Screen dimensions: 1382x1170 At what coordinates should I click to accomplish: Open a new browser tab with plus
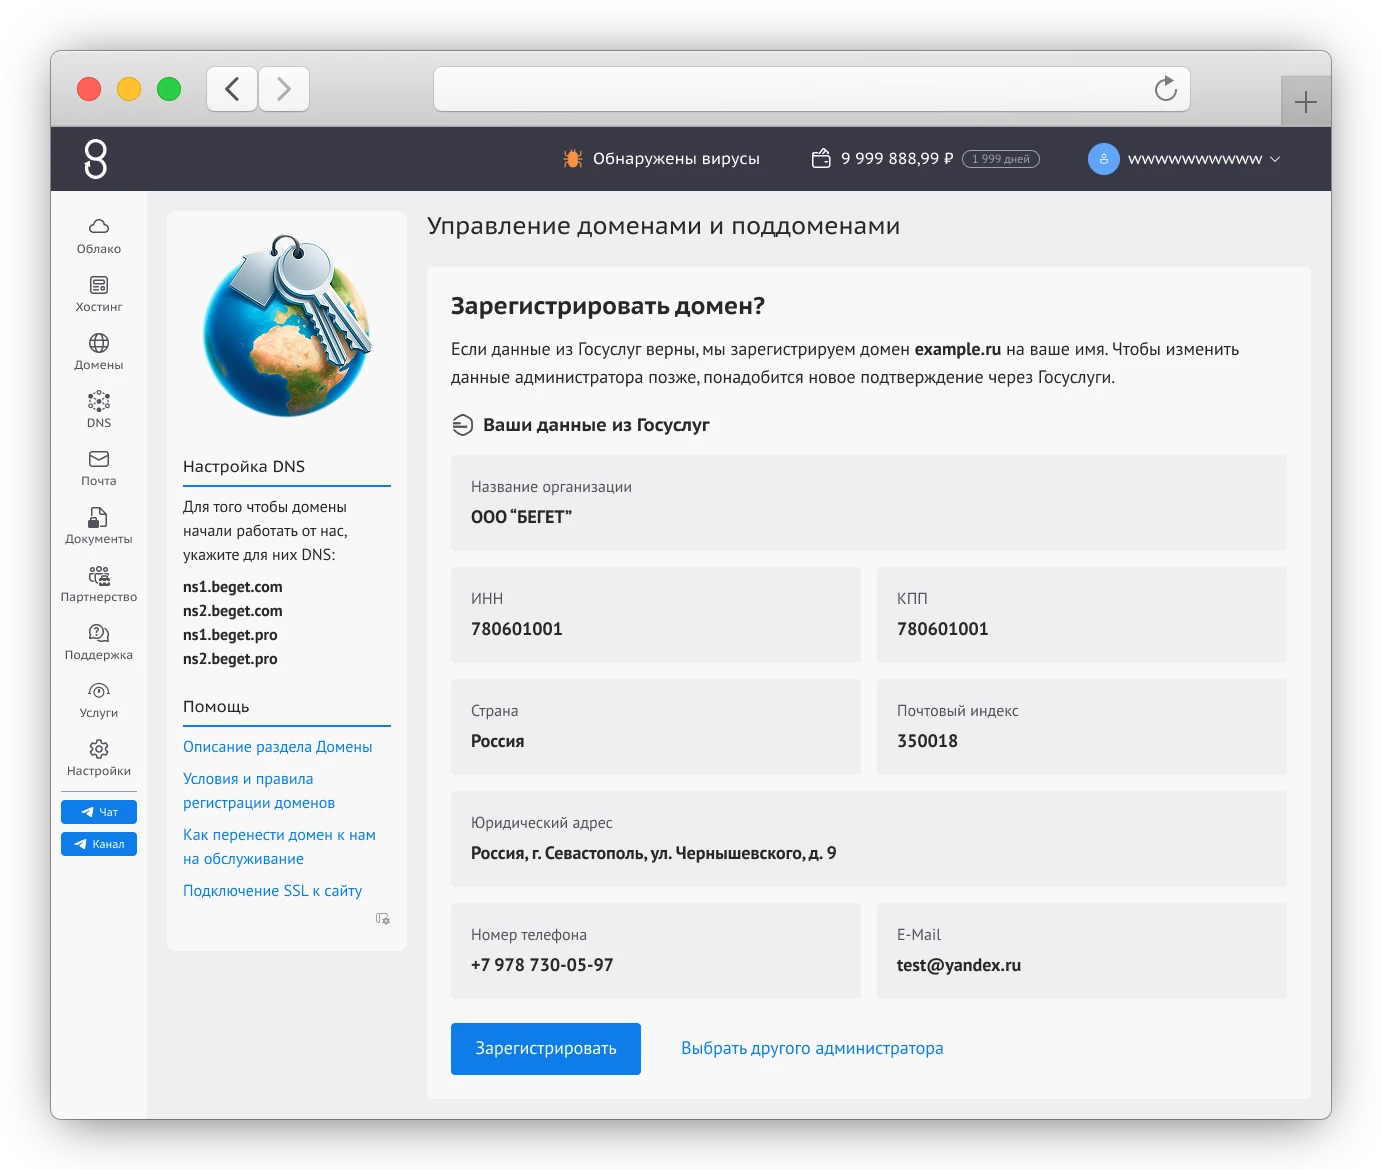click(1306, 102)
